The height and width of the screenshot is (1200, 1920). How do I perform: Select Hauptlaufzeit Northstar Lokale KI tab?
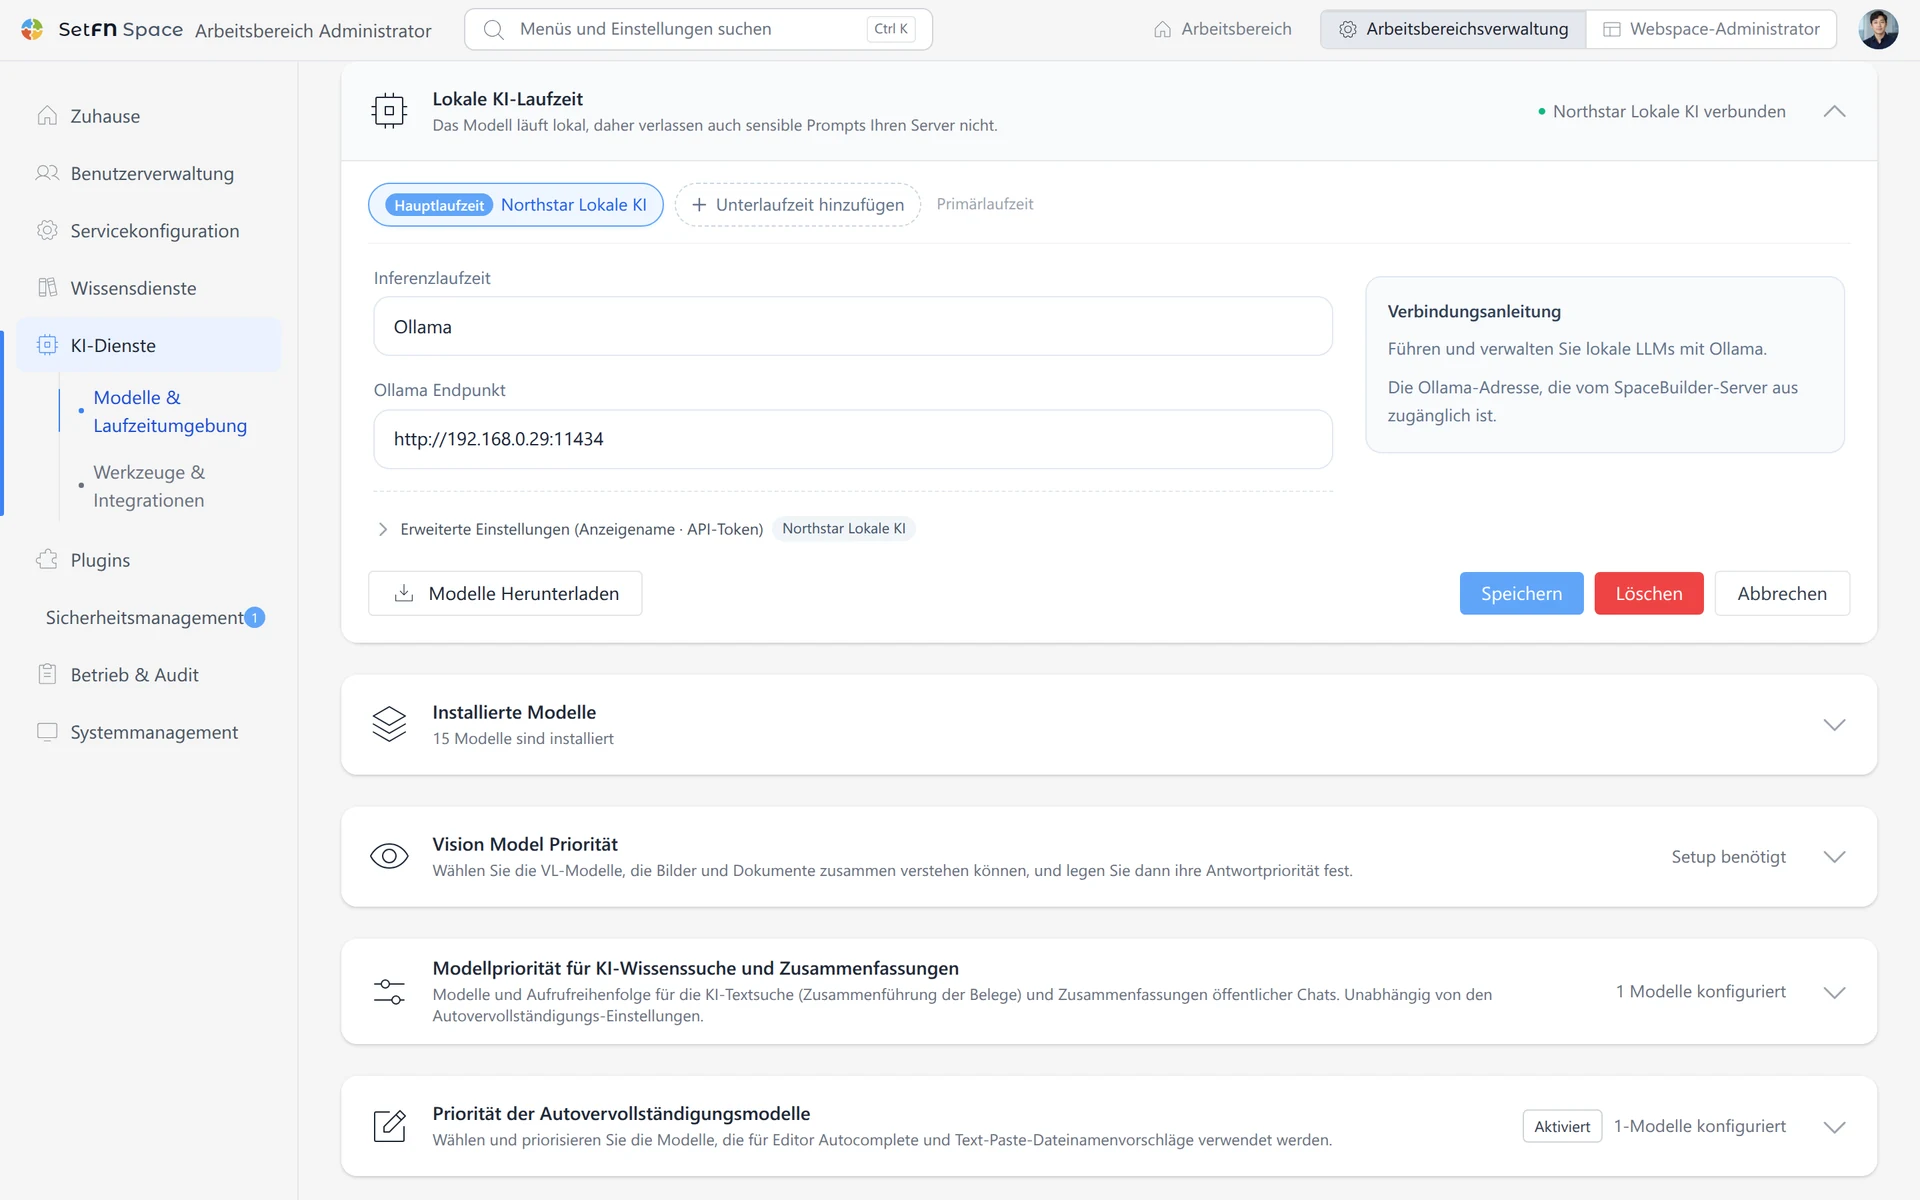tap(516, 204)
